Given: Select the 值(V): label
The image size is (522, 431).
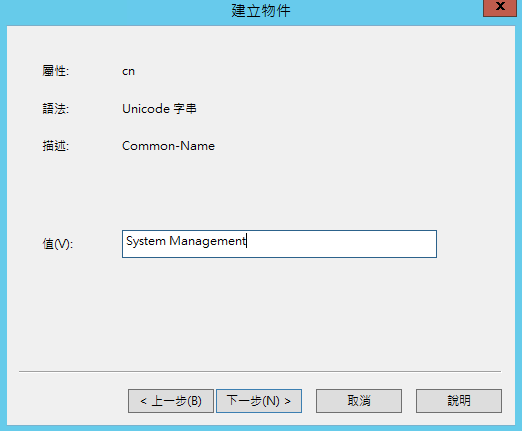Looking at the screenshot, I should click(57, 244).
